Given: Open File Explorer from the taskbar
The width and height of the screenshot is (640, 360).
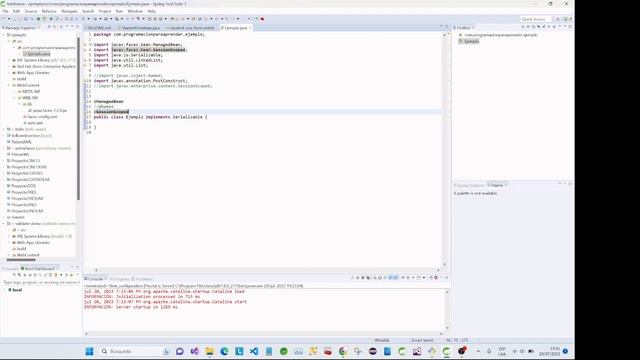Looking at the screenshot, I should 209,351.
